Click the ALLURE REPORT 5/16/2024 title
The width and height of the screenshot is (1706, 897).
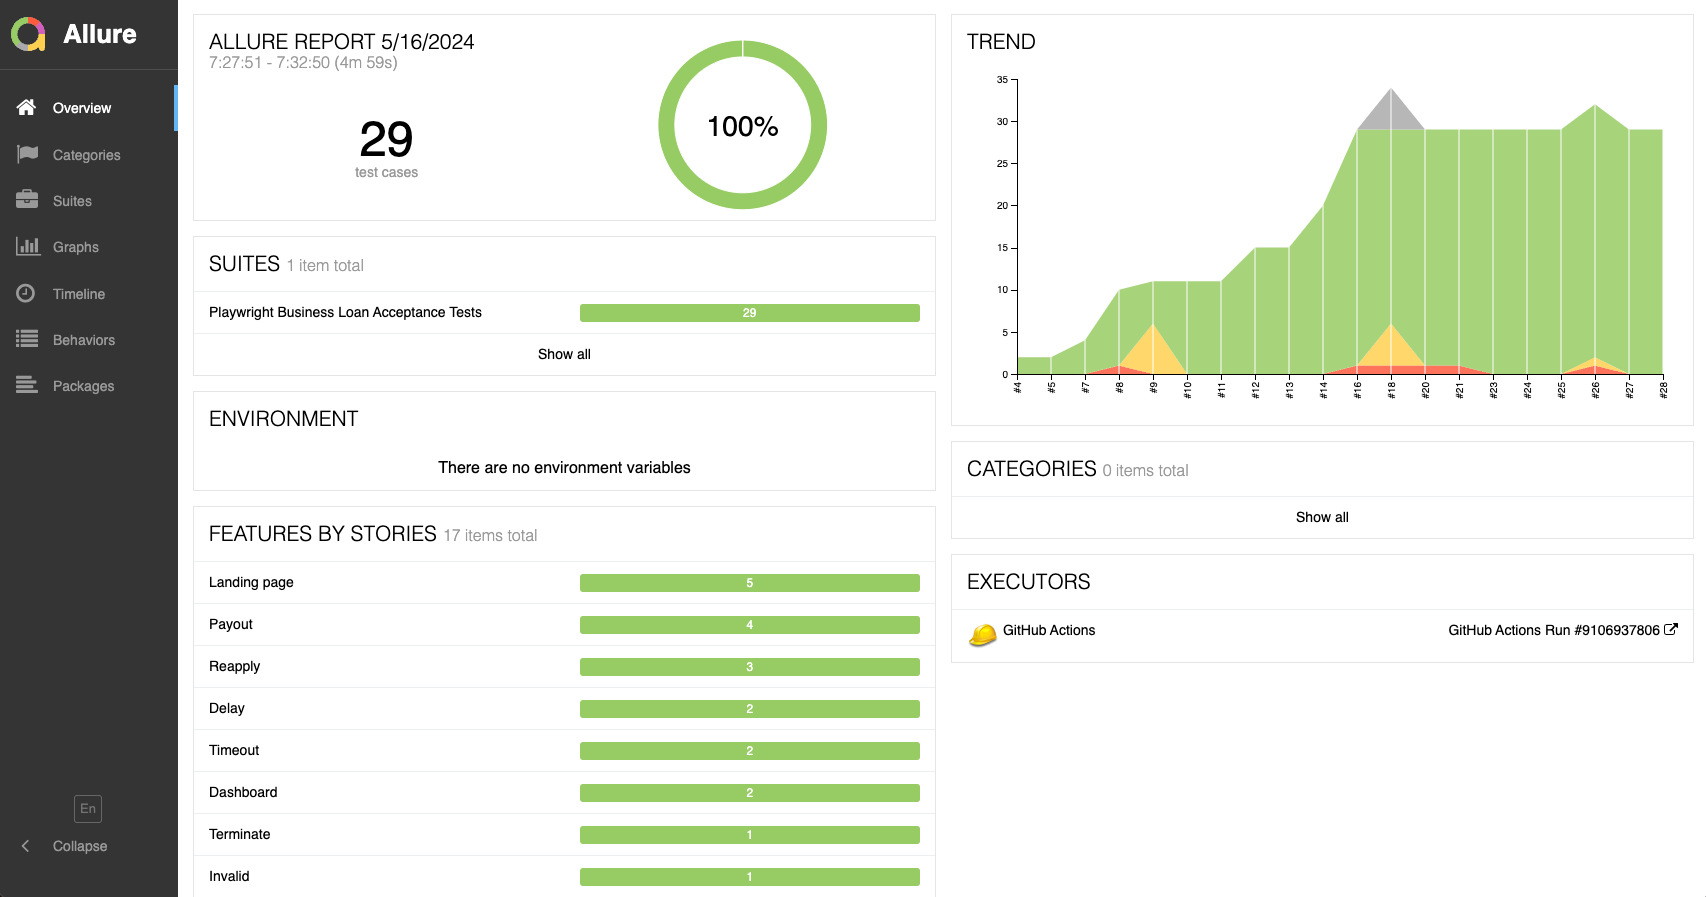click(x=341, y=42)
